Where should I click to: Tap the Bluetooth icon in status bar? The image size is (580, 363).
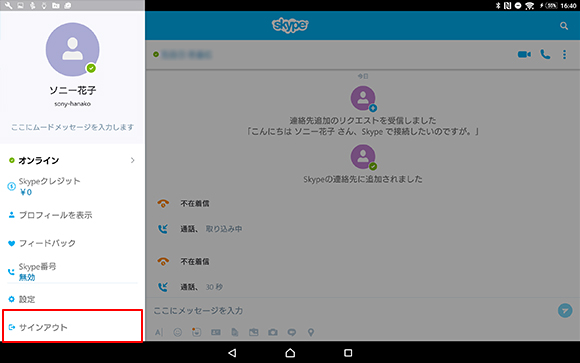[x=498, y=5]
